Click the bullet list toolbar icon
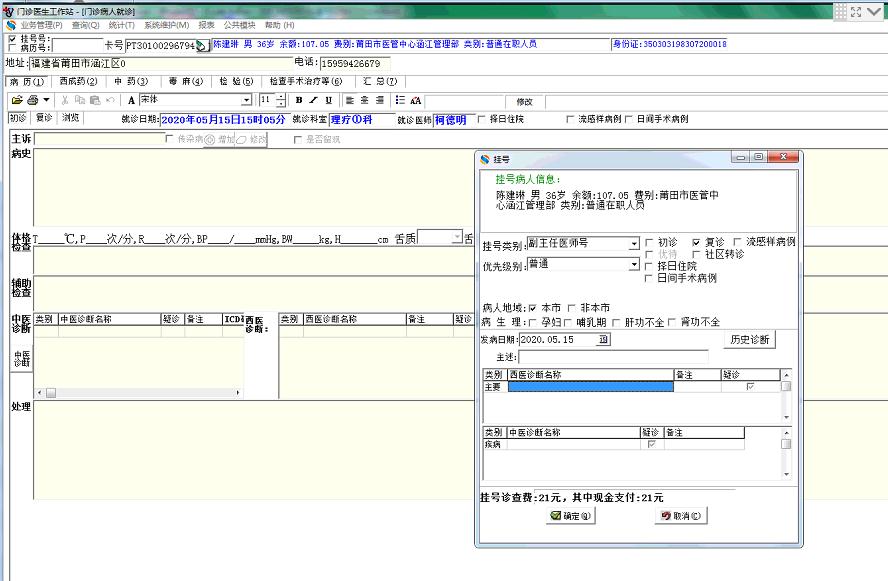The height and width of the screenshot is (581, 888). tap(400, 100)
